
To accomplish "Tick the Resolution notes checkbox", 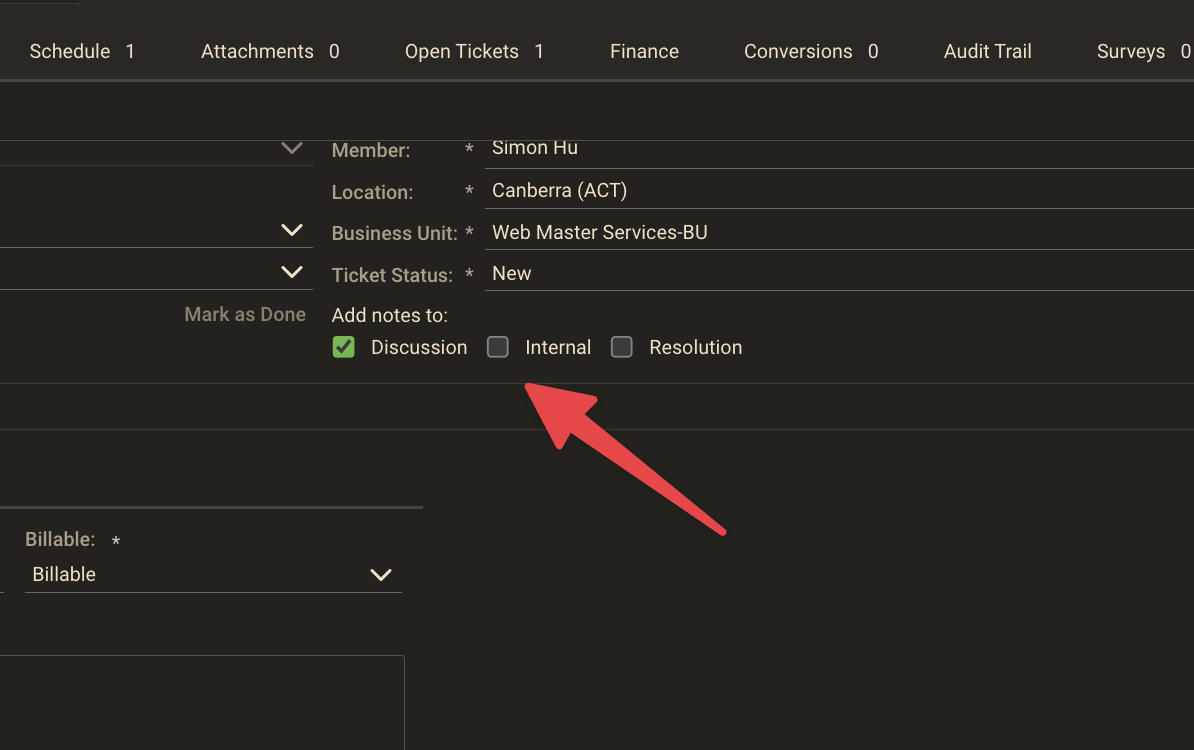I will [x=622, y=347].
